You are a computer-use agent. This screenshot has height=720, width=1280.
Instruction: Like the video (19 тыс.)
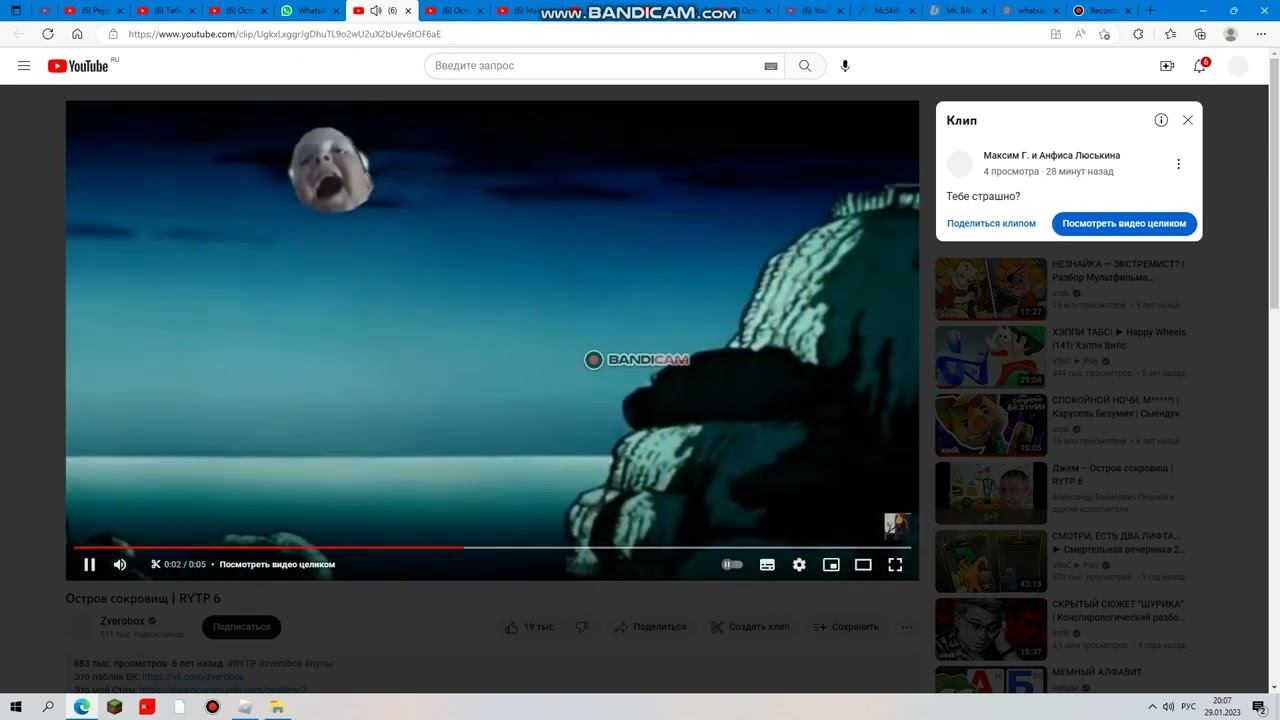[530, 627]
